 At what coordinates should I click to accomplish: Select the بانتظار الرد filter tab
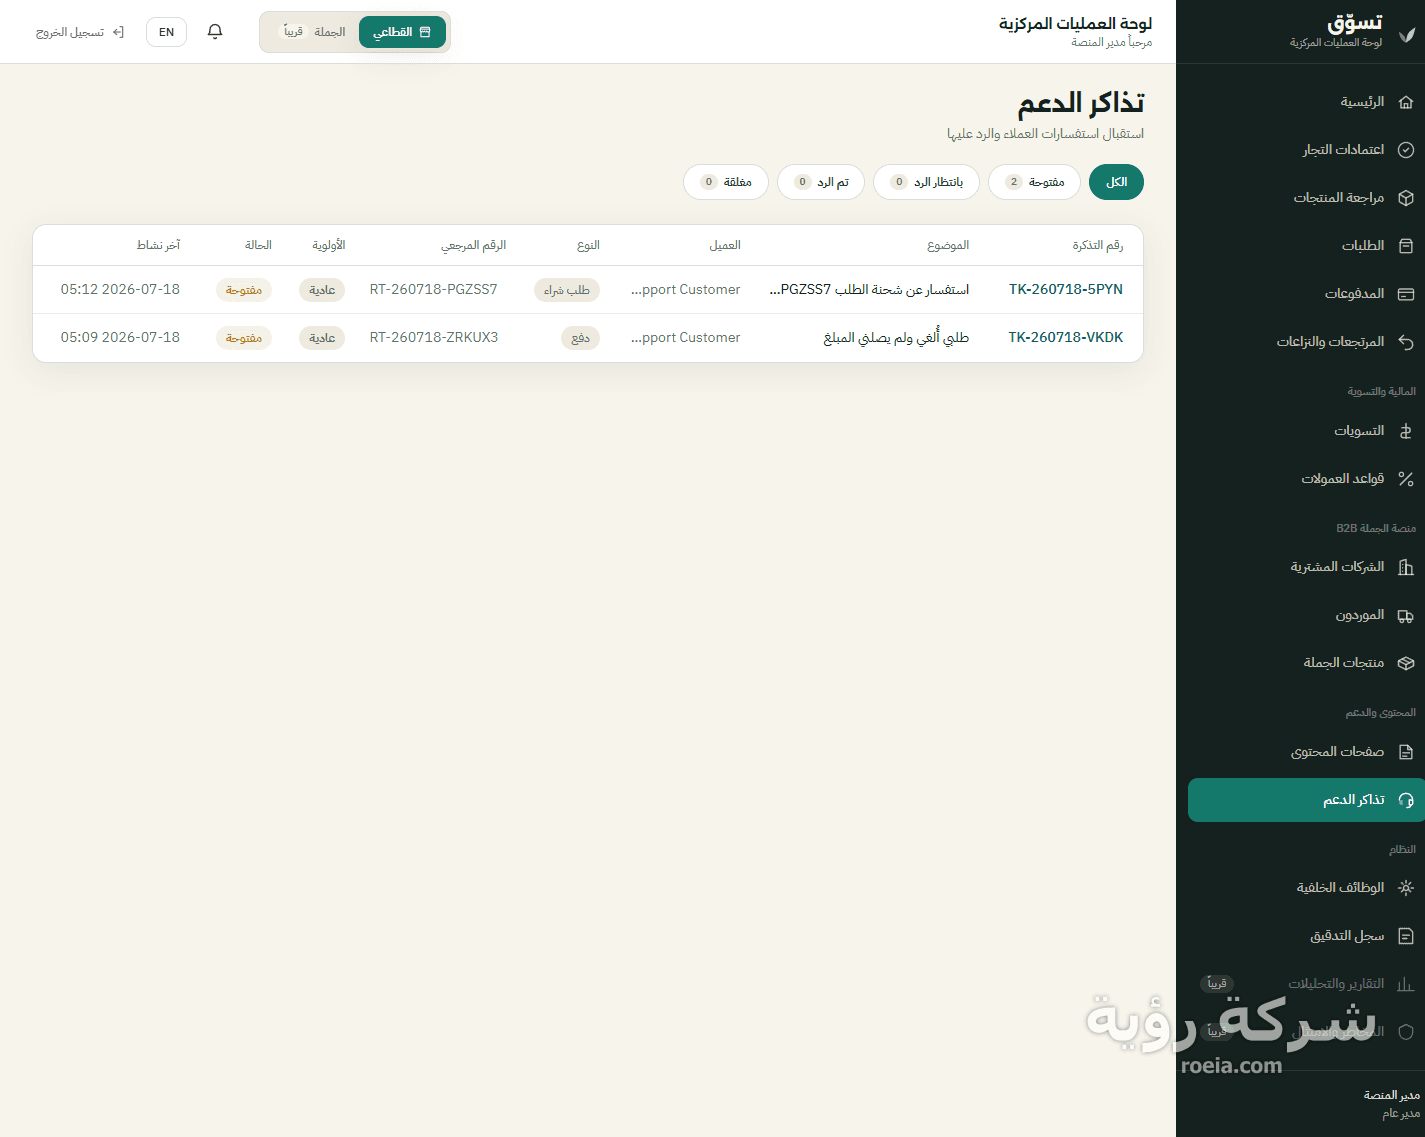click(926, 182)
